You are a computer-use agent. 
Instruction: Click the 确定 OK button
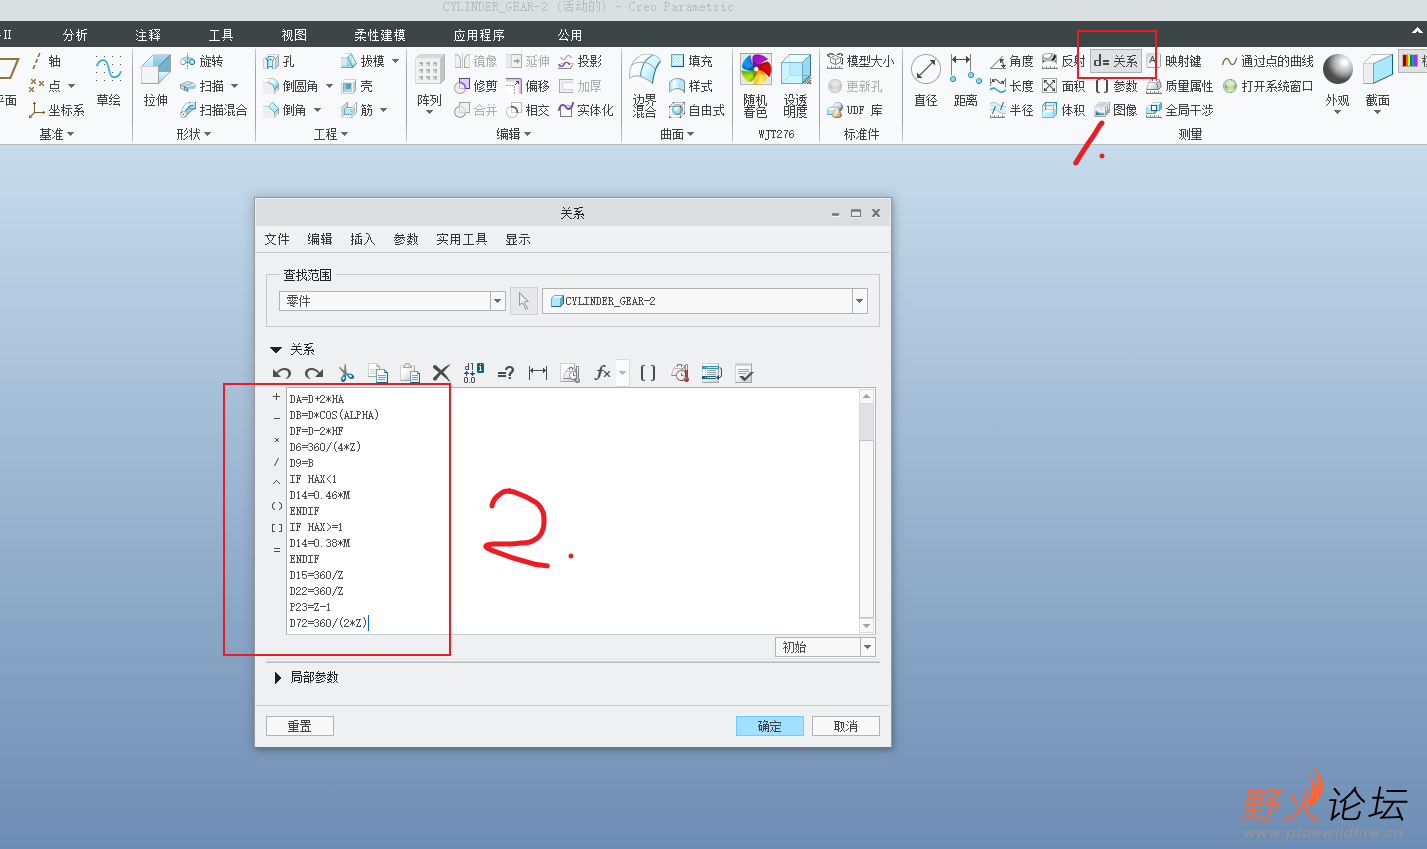click(x=770, y=726)
